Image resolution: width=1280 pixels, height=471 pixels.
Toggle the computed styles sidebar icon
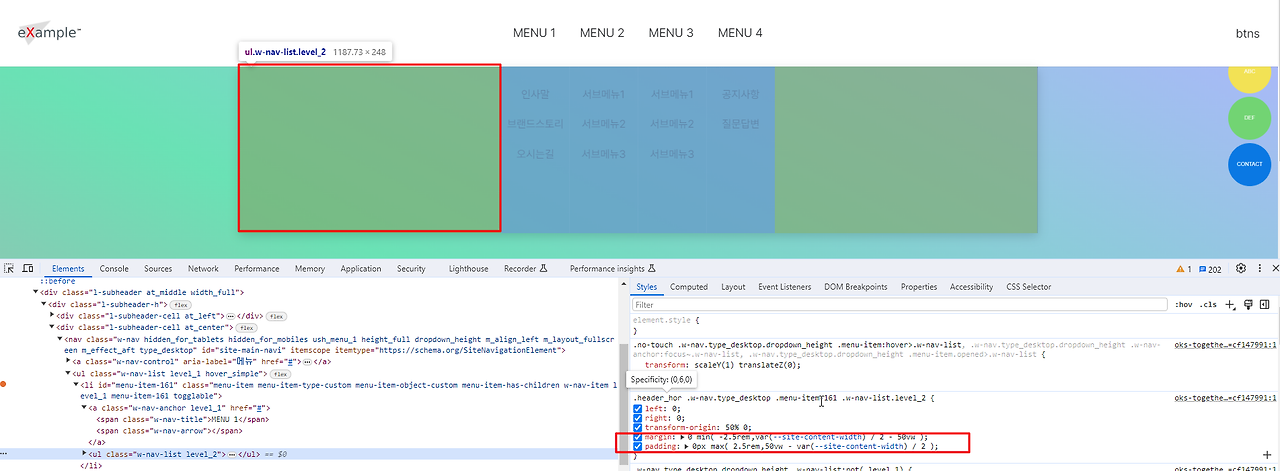(x=1265, y=304)
